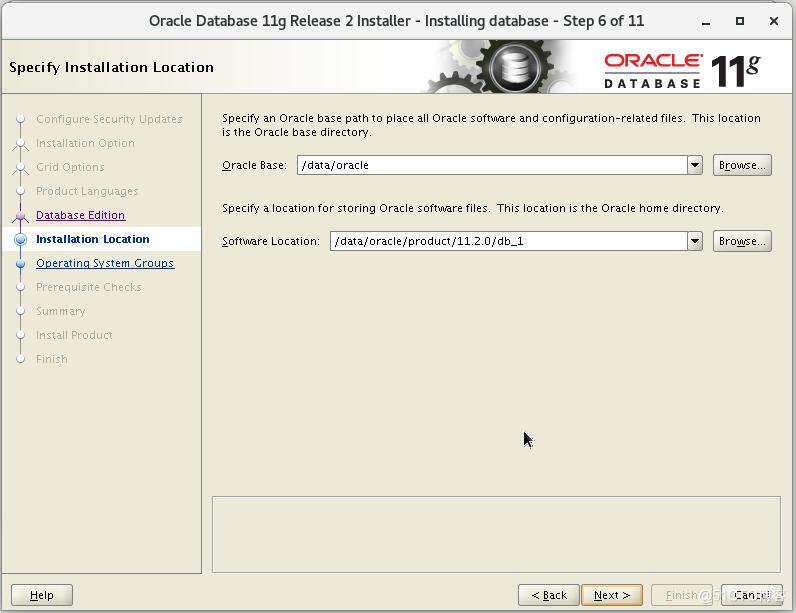The image size is (796, 613).
Task: Click the Prerequisite Checks step label
Action: [89, 287]
